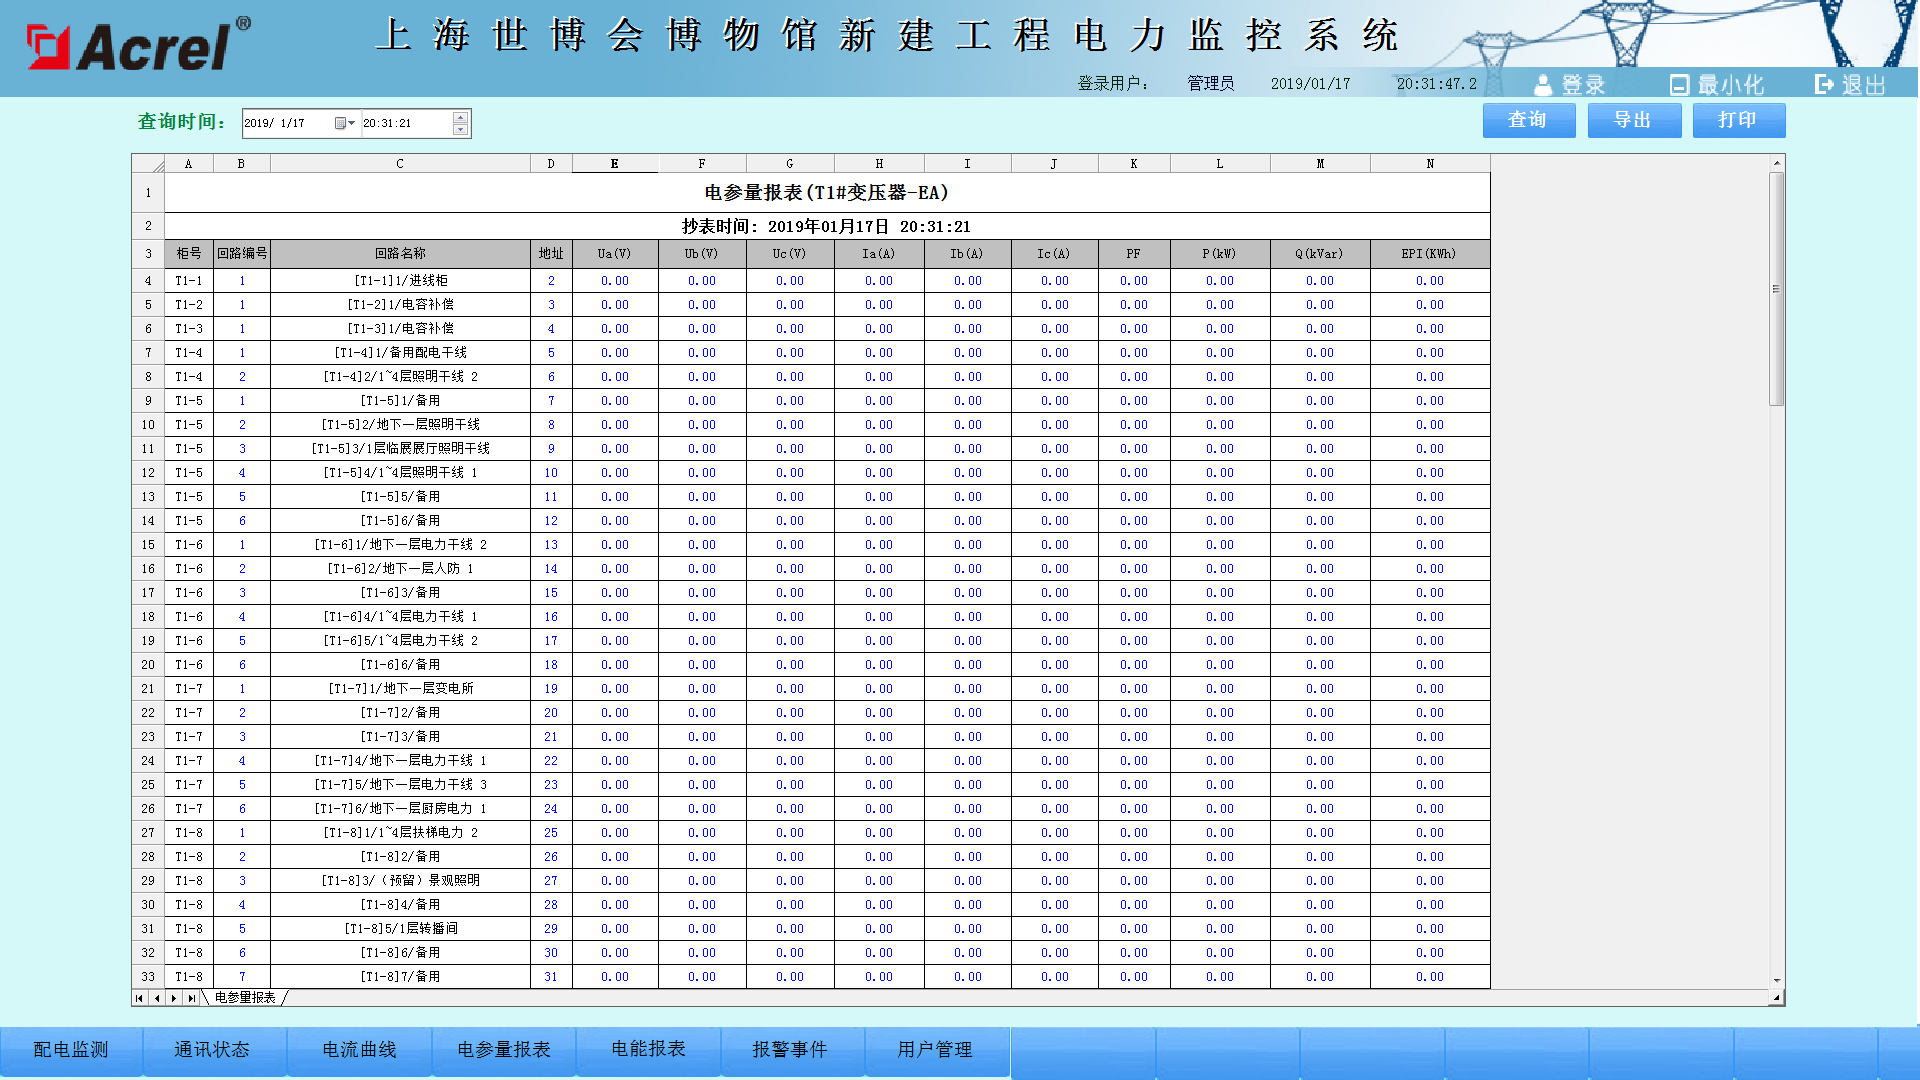
Task: Open the date picker calendar dropdown
Action: coord(344,123)
